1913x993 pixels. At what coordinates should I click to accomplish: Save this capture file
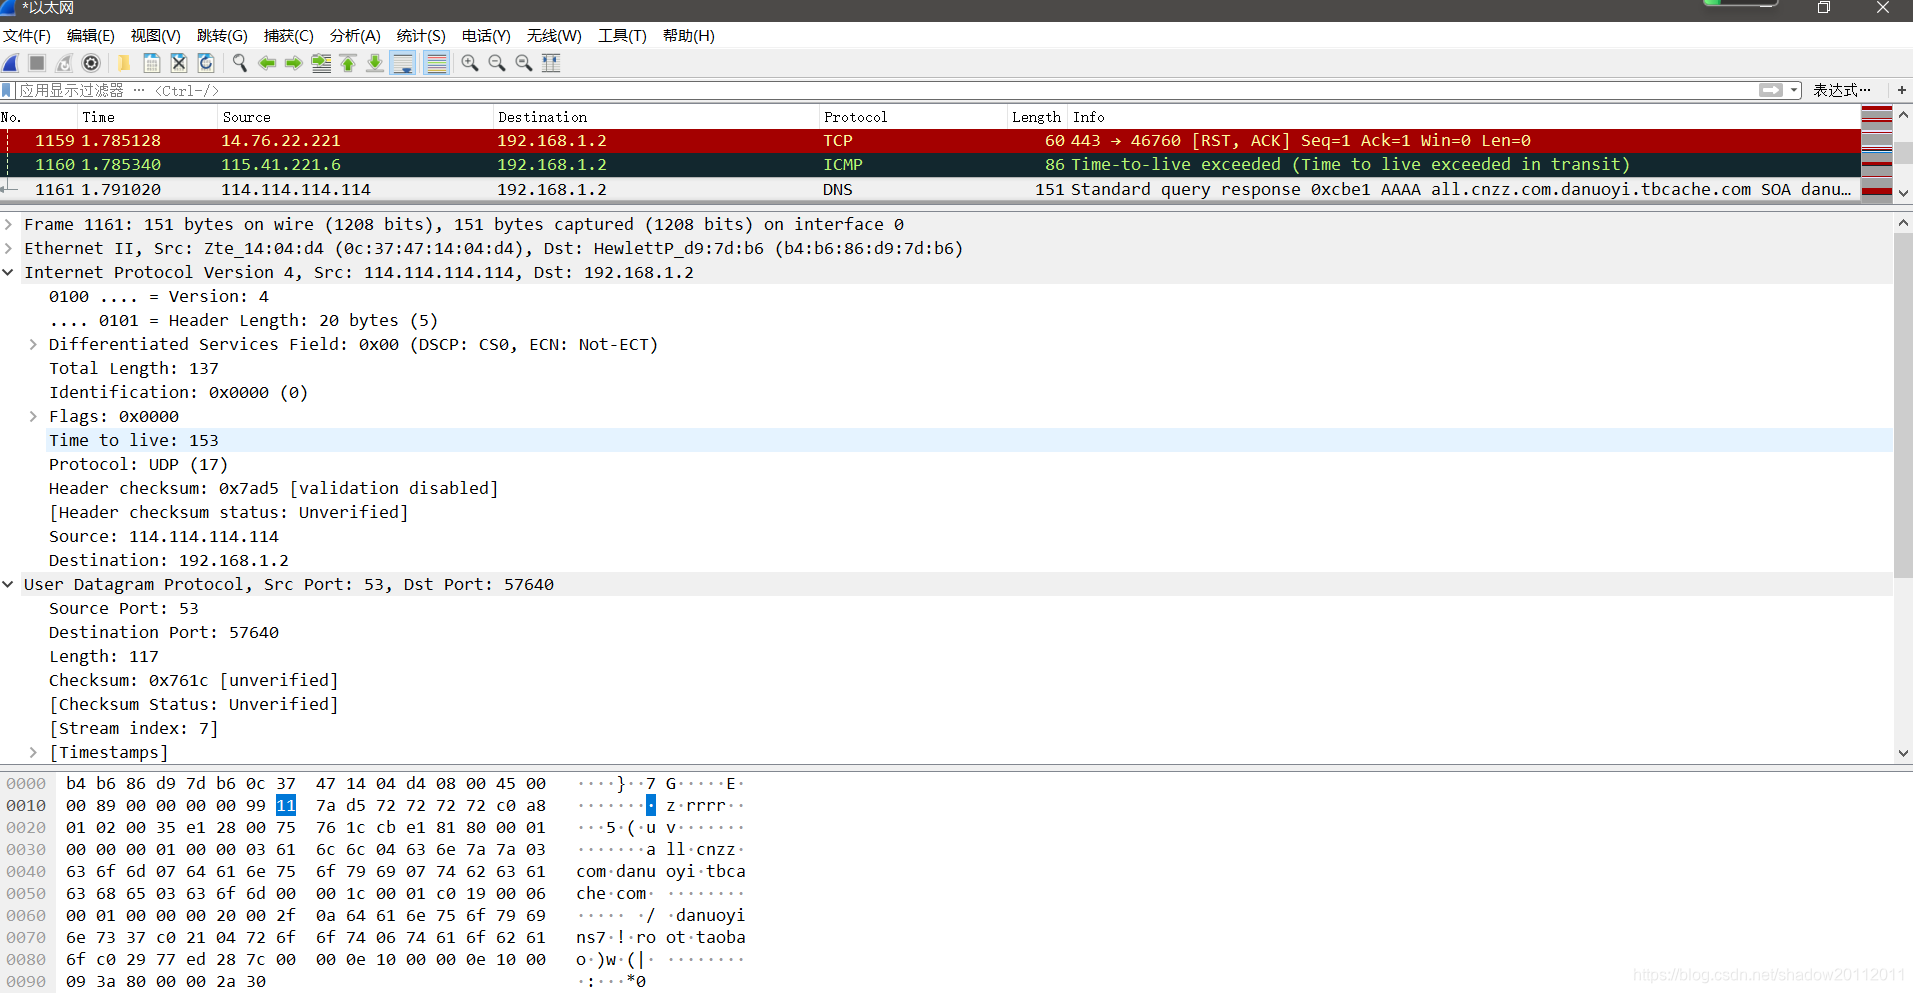(152, 63)
